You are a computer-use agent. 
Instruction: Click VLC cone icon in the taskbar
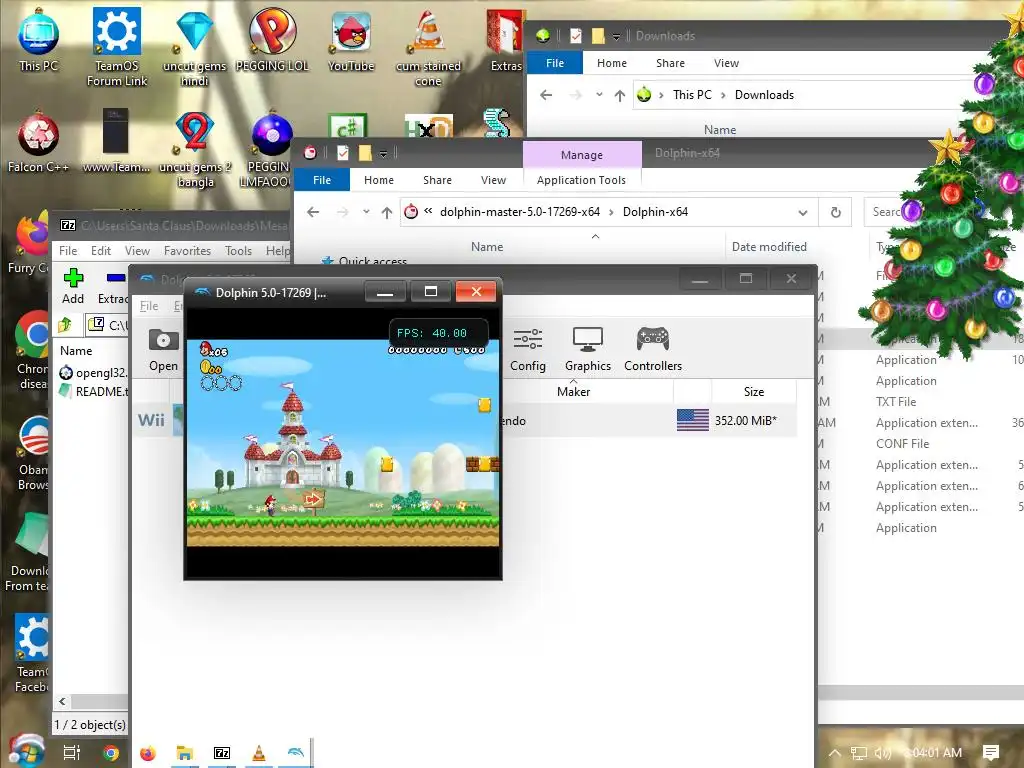[259, 753]
